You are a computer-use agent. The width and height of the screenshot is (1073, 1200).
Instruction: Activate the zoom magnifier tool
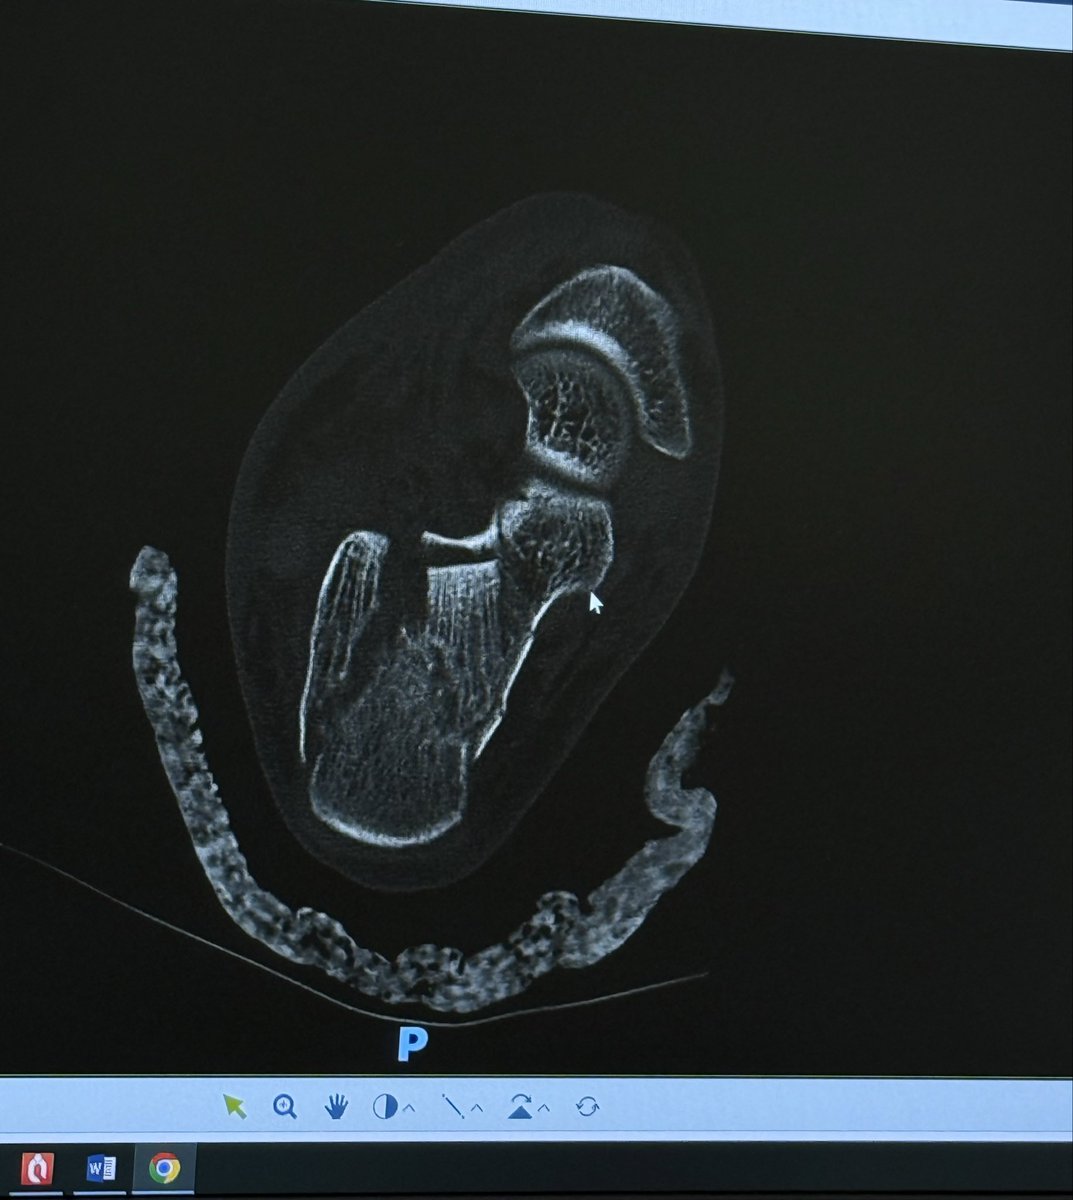coord(285,1106)
